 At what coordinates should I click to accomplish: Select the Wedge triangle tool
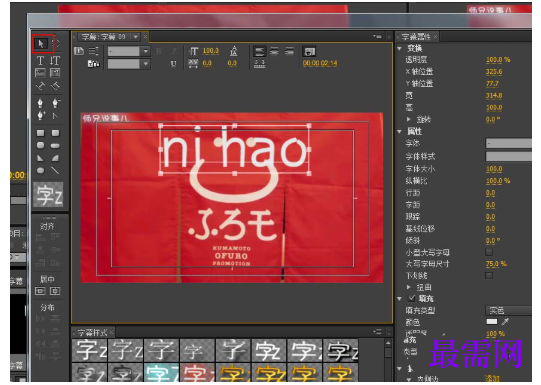pyautogui.click(x=40, y=158)
